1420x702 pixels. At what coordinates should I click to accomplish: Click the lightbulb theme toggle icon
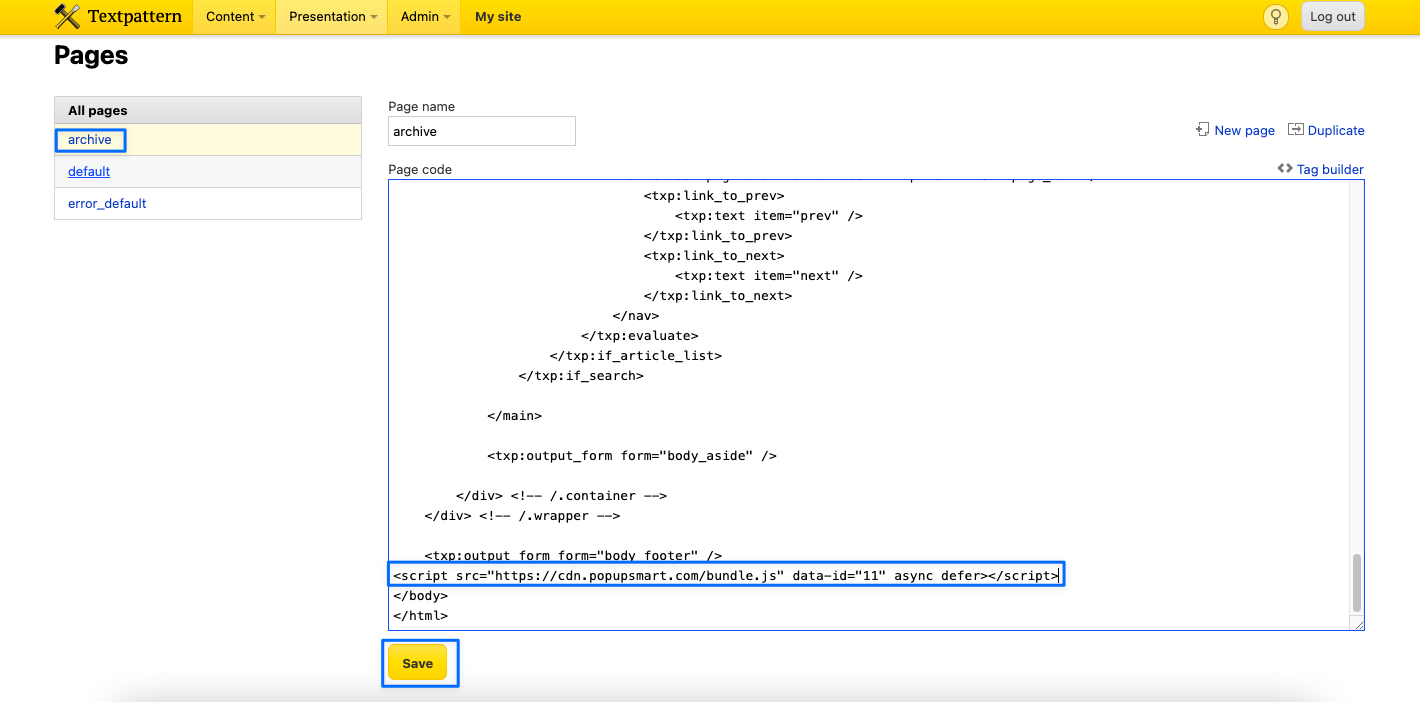tap(1275, 16)
